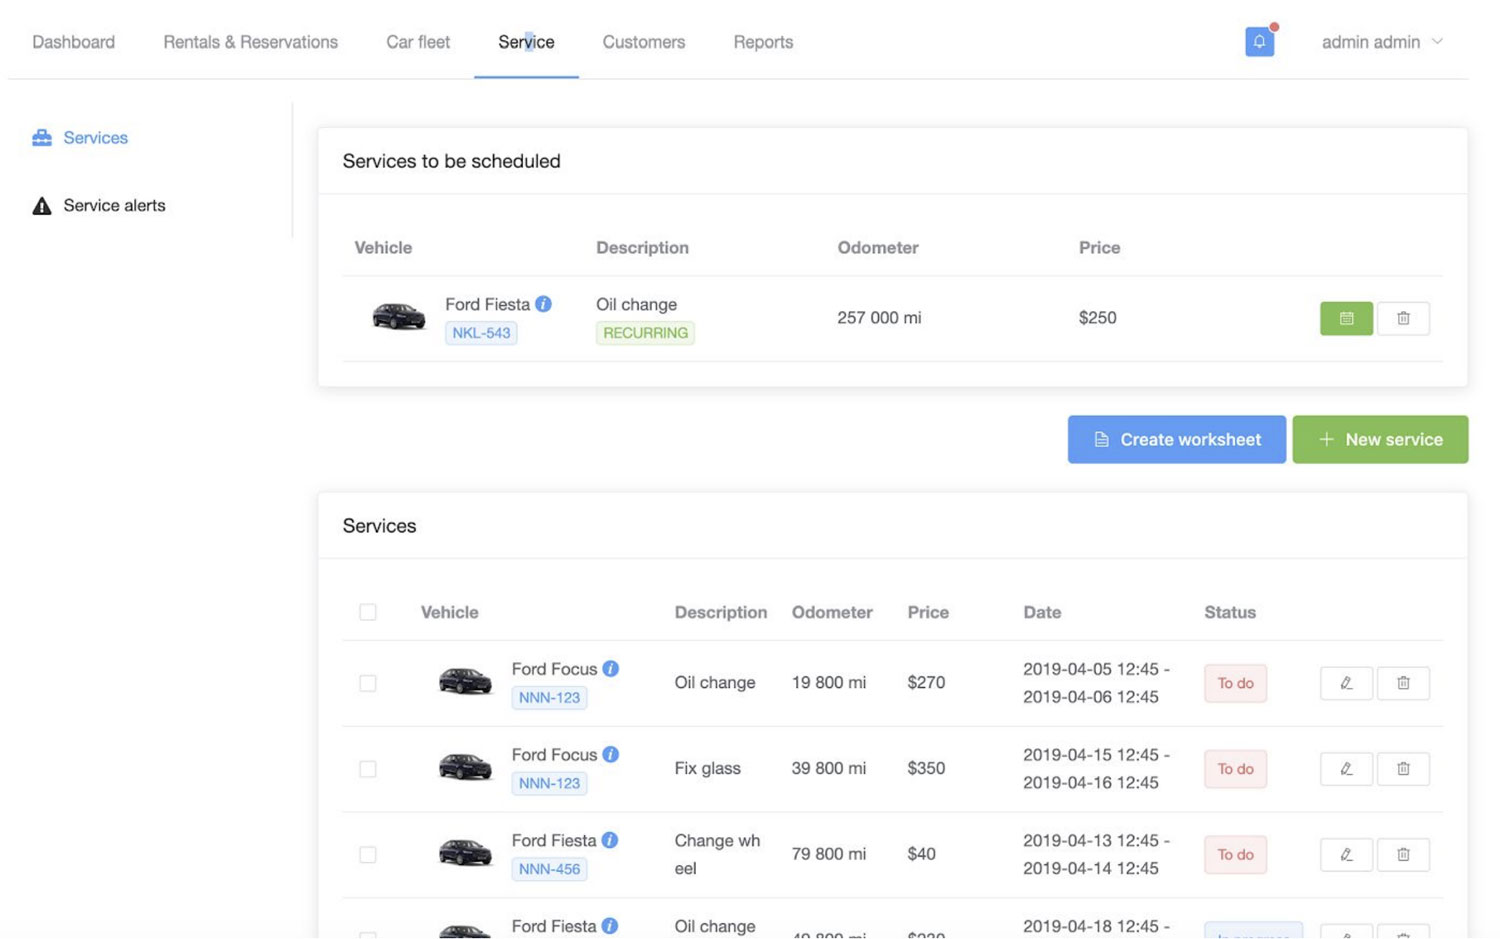Edit the Change wheel service
The height and width of the screenshot is (939, 1500).
pyautogui.click(x=1346, y=855)
